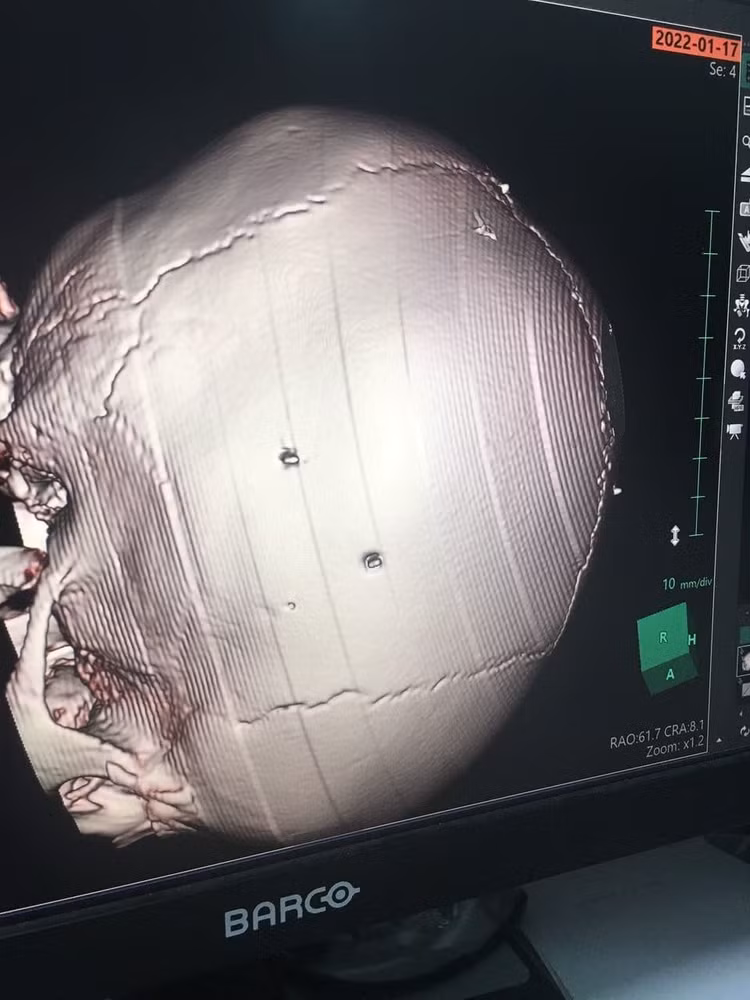Viewport: 750px width, 1000px height.
Task: Select the cutting/sculpt tool icon
Action: [744, 241]
